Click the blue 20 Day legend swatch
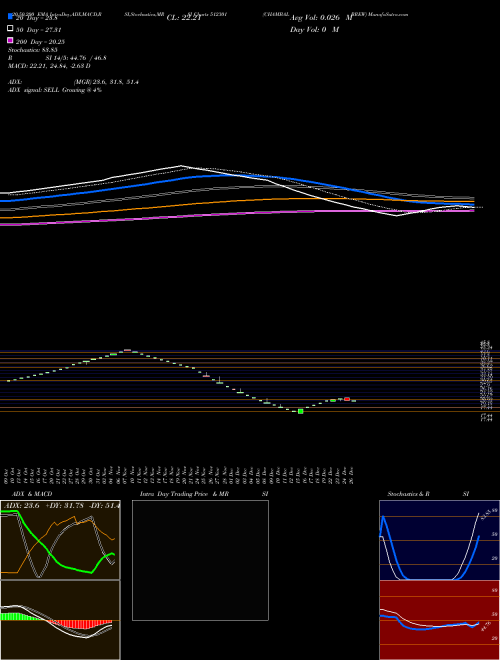The height and width of the screenshot is (660, 500). pos(11,17)
